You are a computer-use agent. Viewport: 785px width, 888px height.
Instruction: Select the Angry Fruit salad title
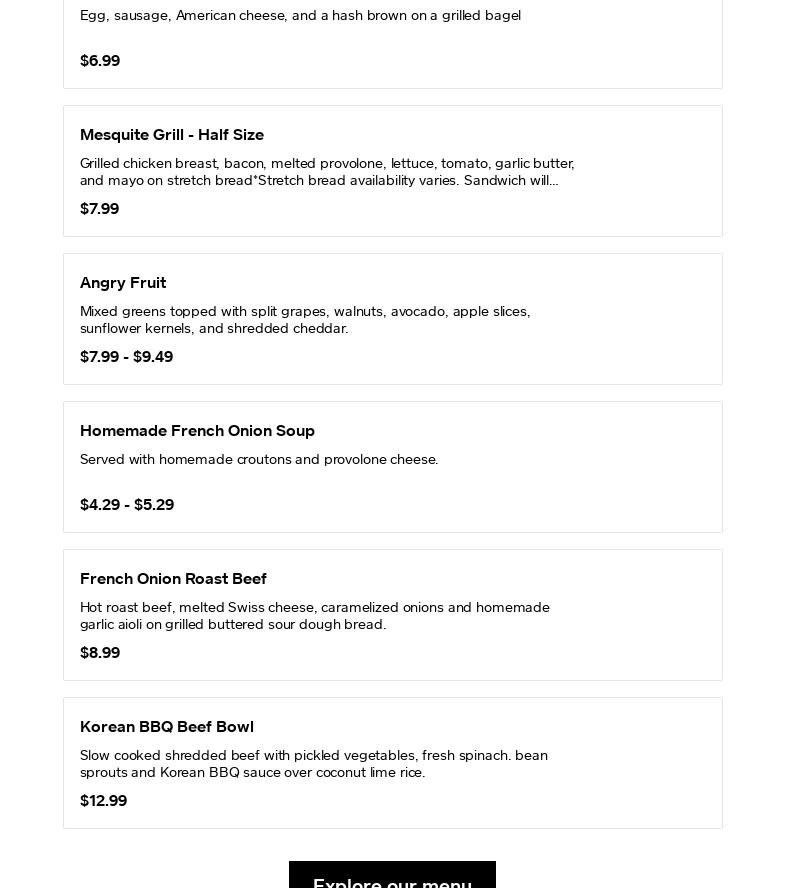123,283
